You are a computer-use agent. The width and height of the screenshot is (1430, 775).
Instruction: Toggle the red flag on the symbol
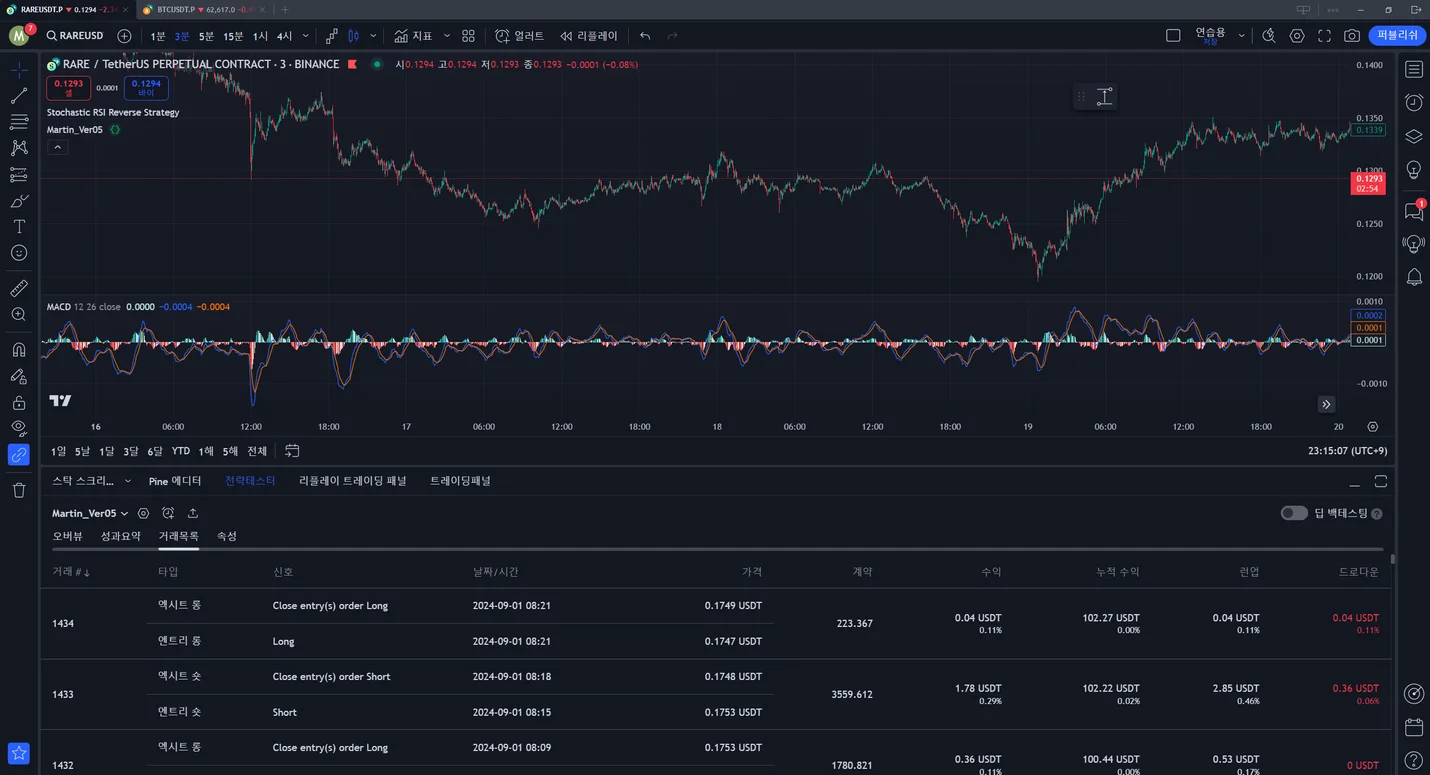tap(352, 64)
